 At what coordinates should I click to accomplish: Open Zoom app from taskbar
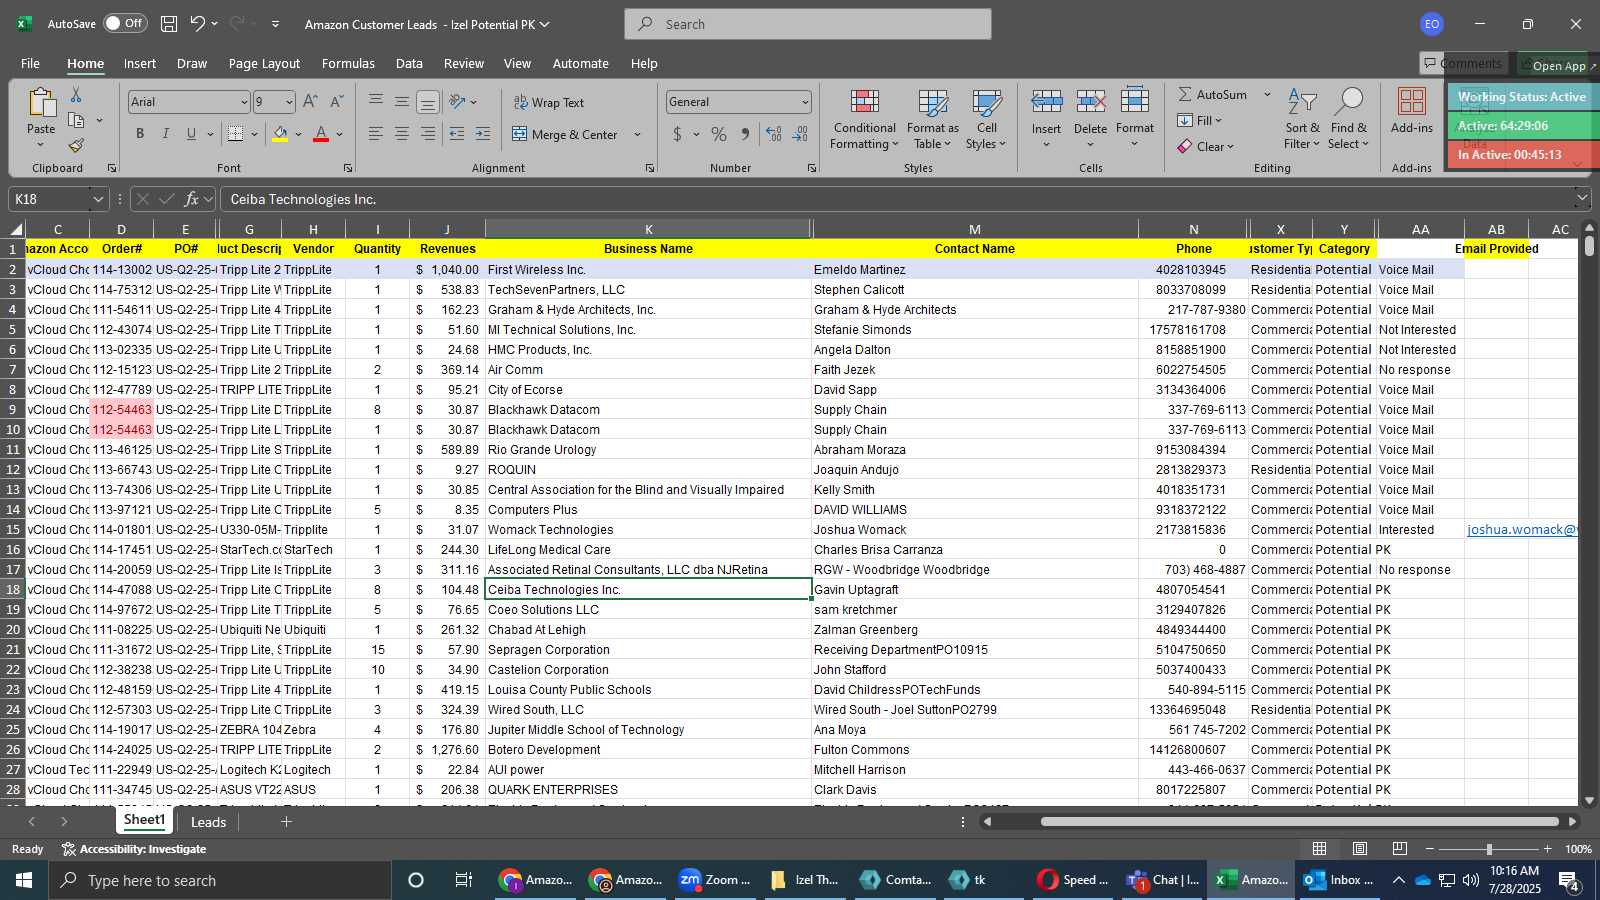pyautogui.click(x=714, y=880)
